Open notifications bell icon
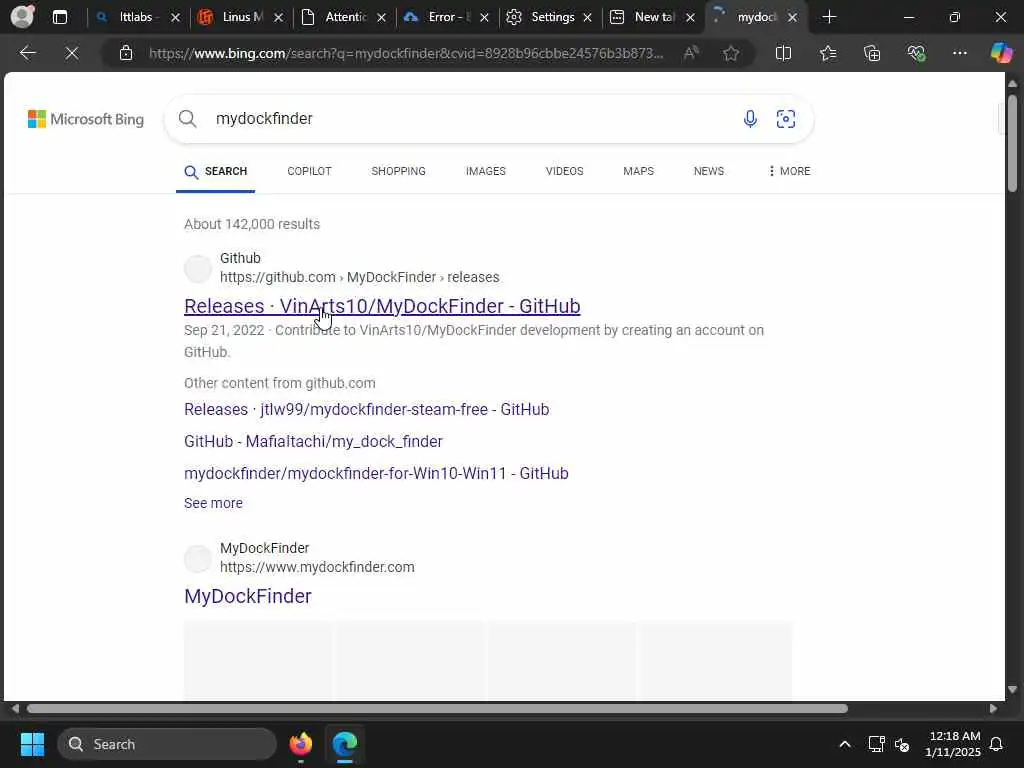 pyautogui.click(x=997, y=744)
